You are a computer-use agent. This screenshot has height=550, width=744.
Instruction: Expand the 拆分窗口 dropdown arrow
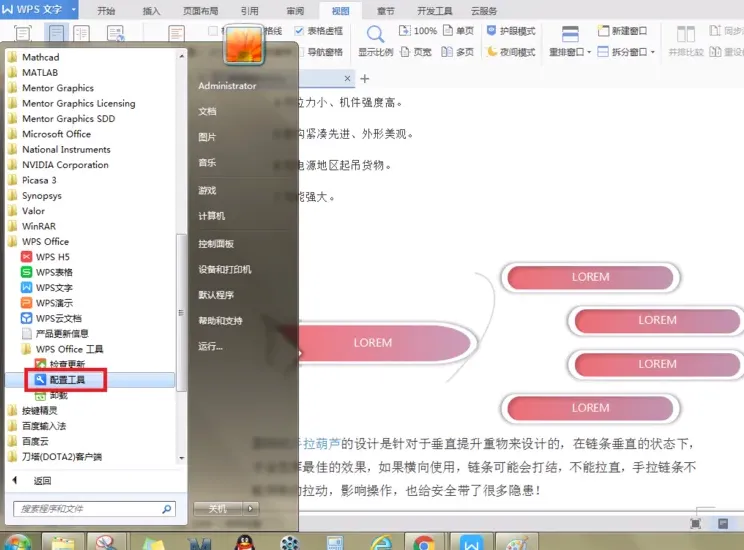653,52
